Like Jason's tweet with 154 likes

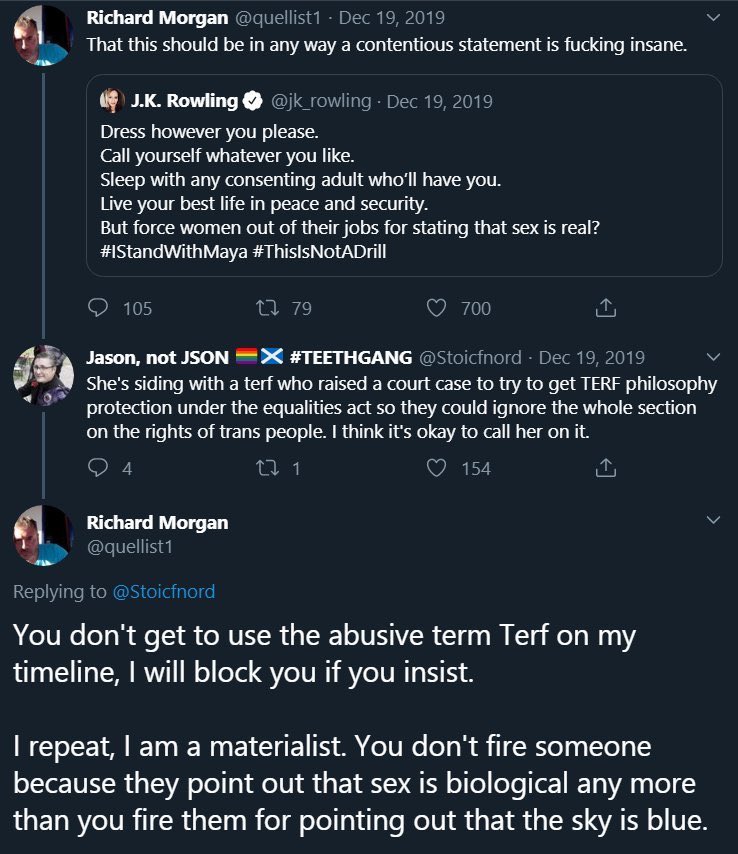click(x=436, y=467)
